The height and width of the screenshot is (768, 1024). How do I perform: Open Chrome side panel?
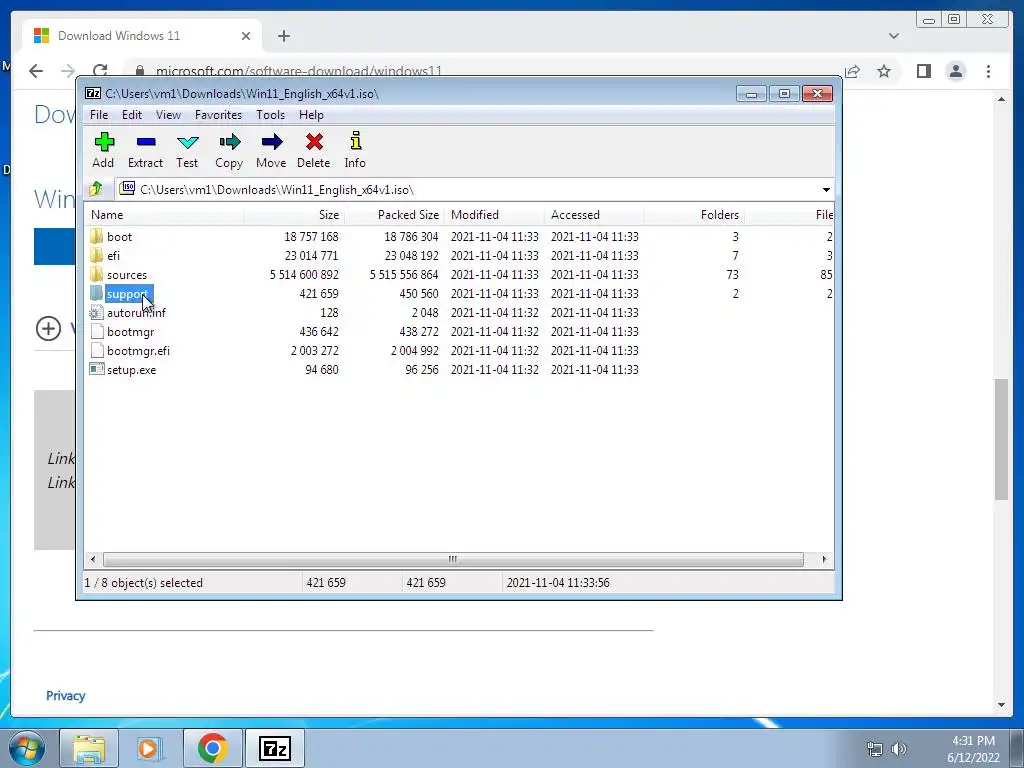(x=923, y=71)
